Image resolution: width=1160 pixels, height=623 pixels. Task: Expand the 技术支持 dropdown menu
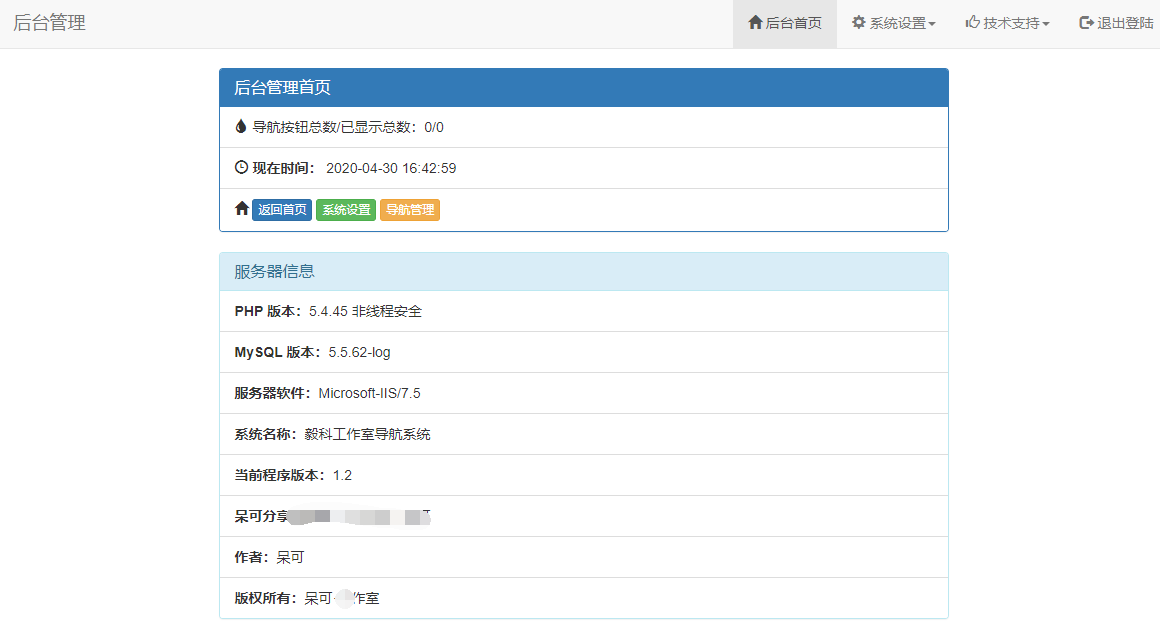[x=1008, y=24]
